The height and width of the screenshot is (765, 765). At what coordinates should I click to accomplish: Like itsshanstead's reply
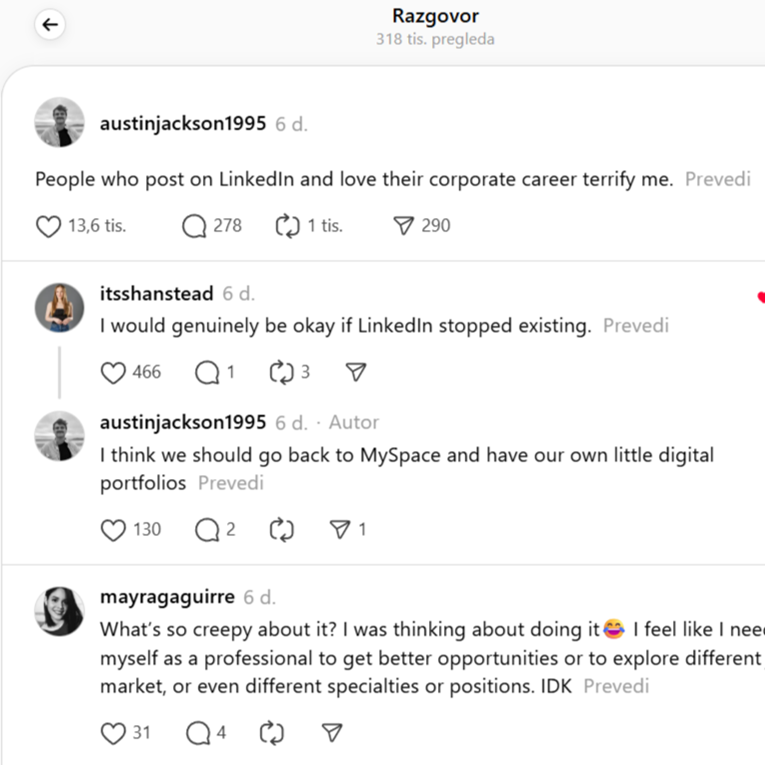[x=114, y=373]
